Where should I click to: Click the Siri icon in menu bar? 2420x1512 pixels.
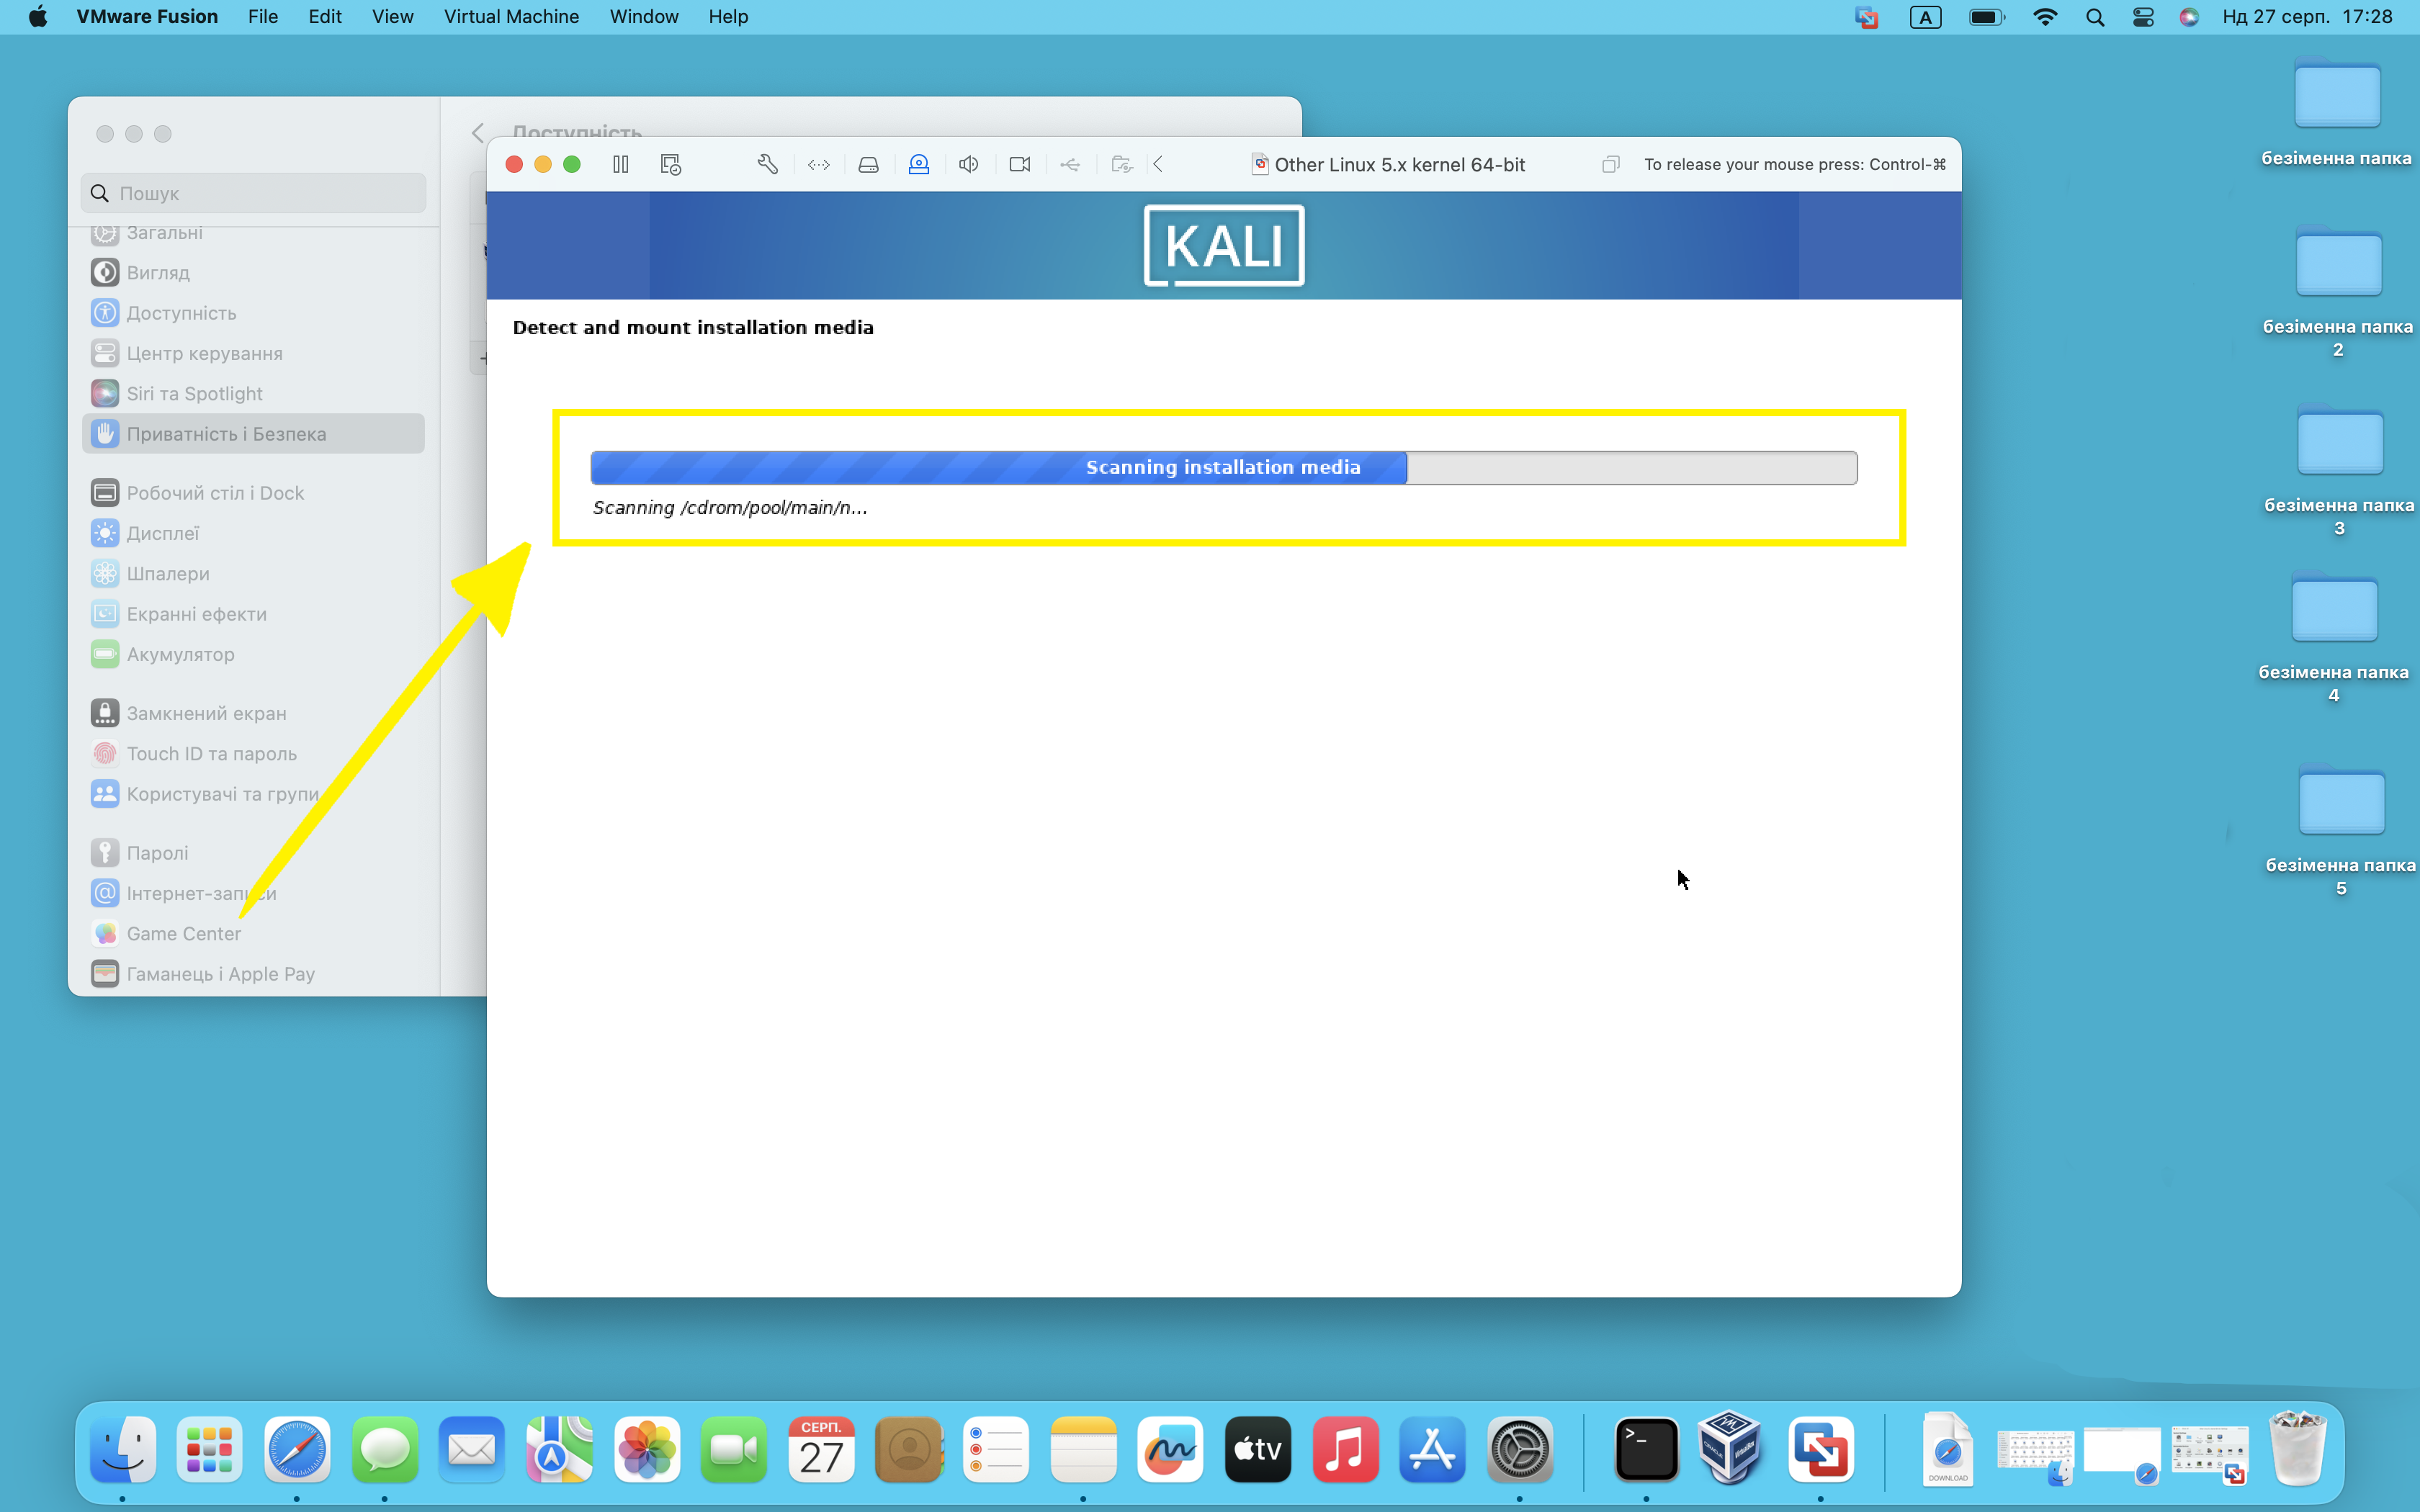coord(2188,17)
